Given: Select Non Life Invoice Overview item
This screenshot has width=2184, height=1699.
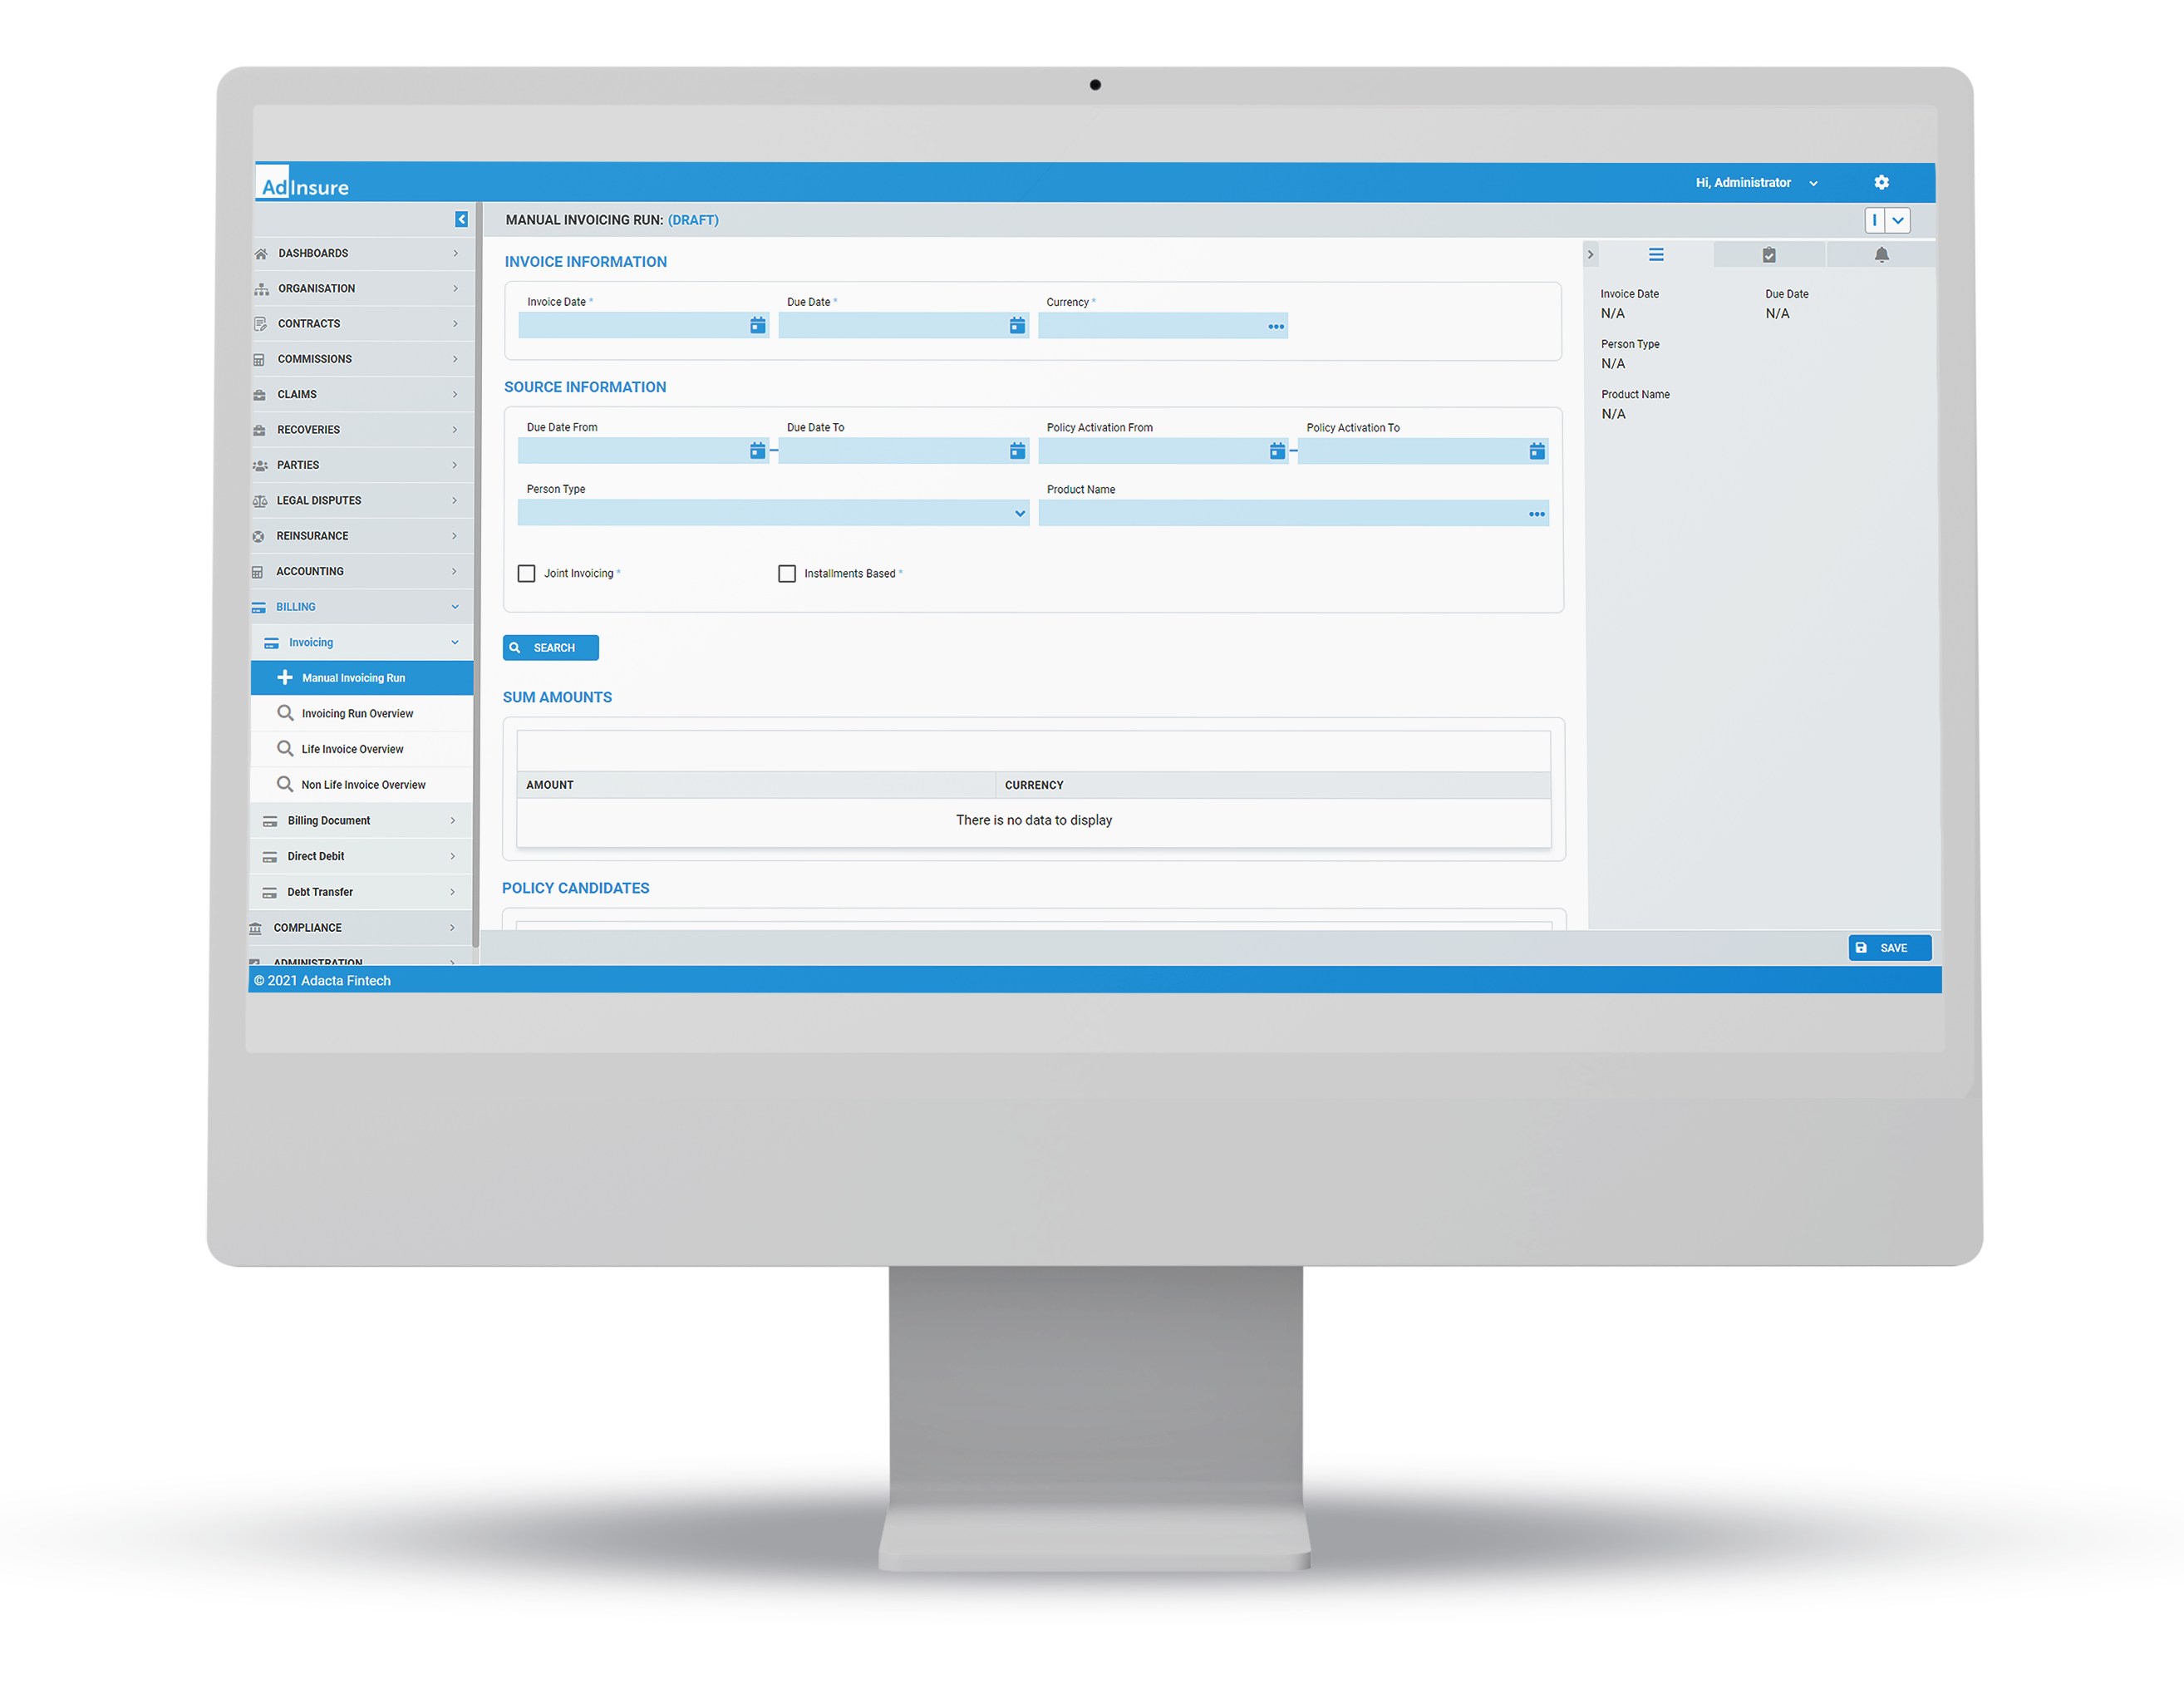Looking at the screenshot, I should [365, 784].
